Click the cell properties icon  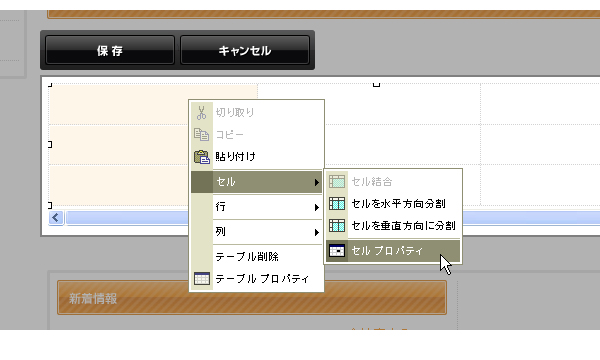pos(337,251)
